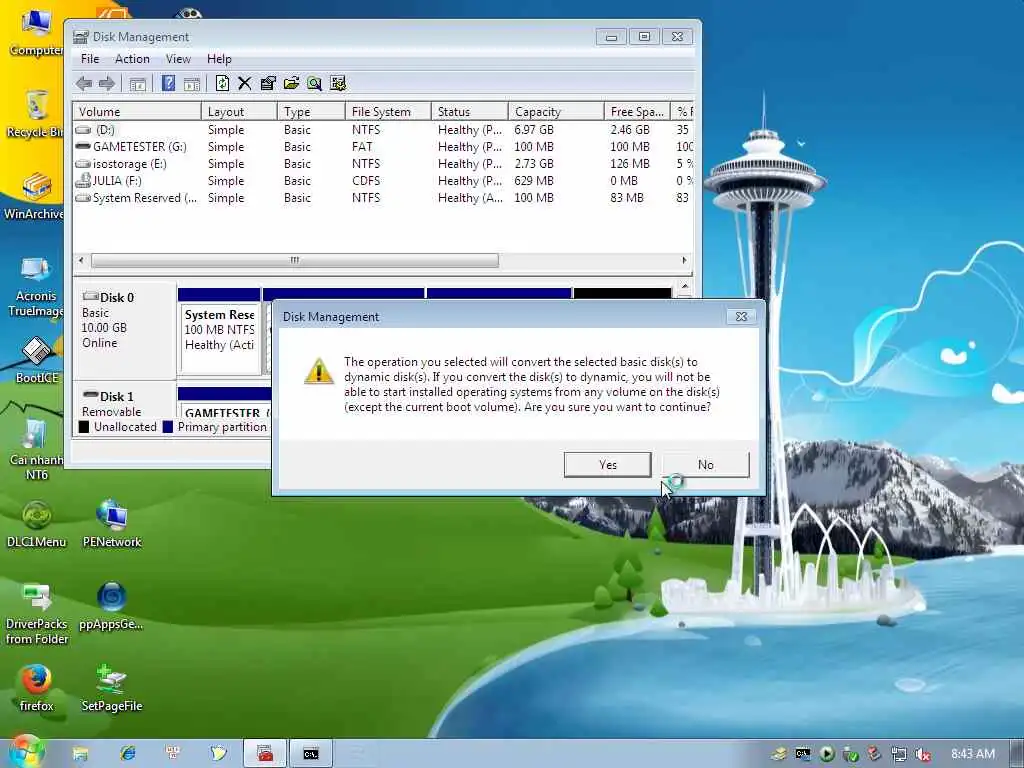The height and width of the screenshot is (768, 1024).
Task: Open the DLC1Menu desktop icon
Action: click(37, 524)
